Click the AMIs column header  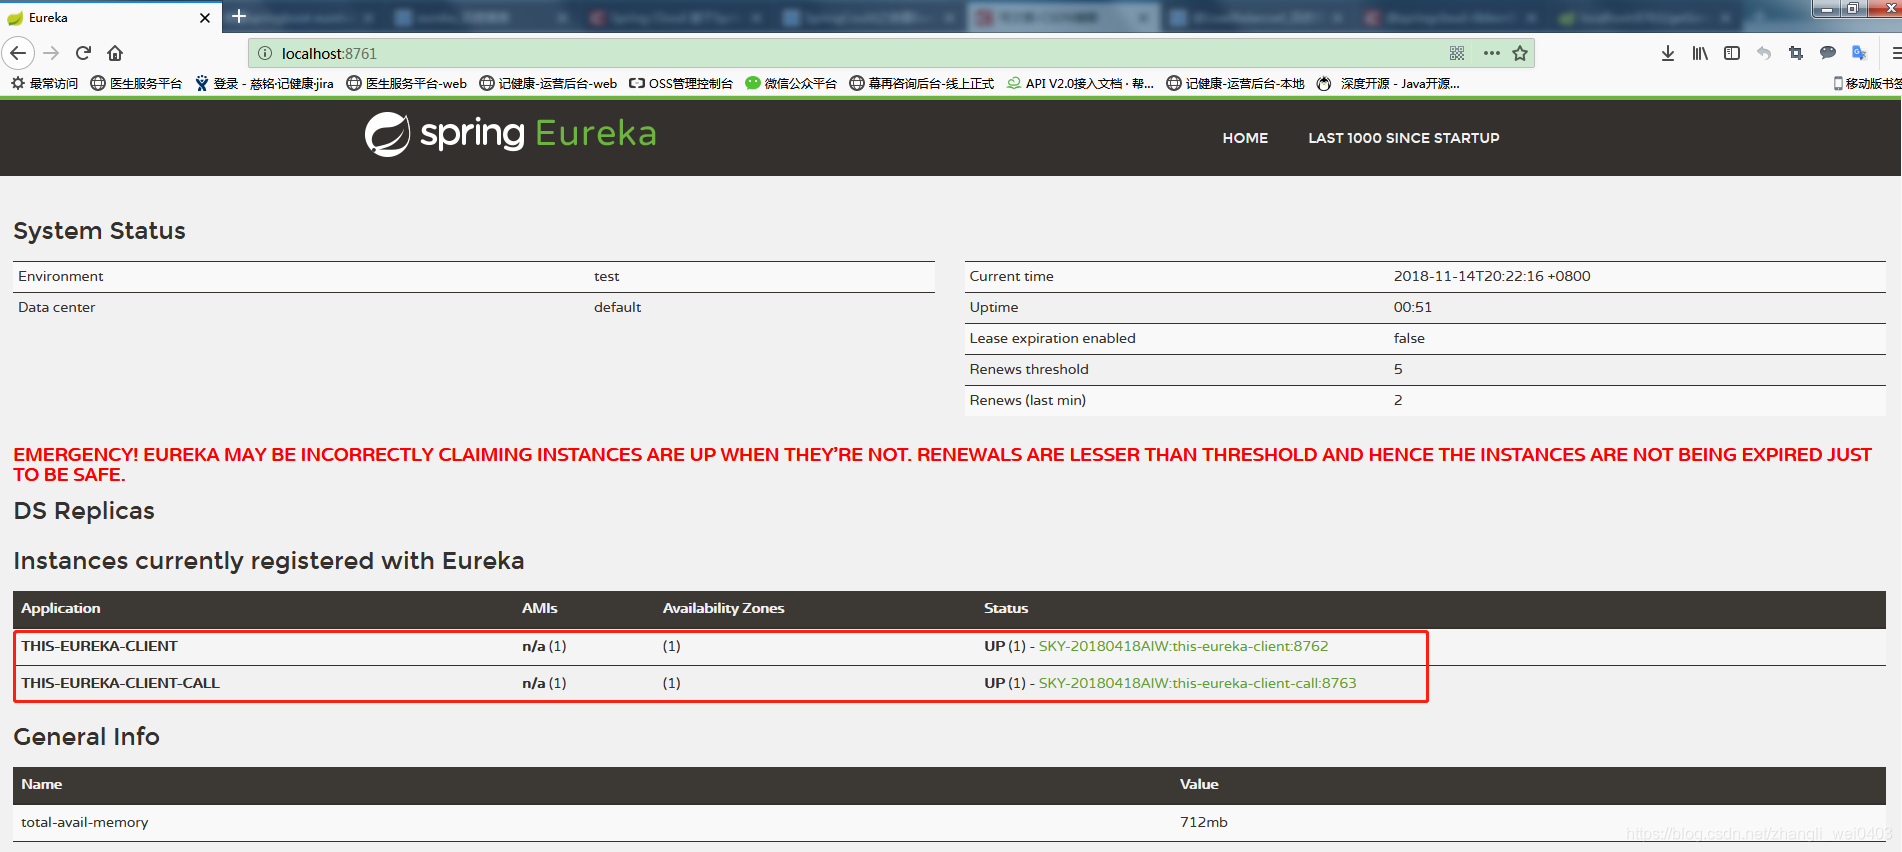click(540, 608)
